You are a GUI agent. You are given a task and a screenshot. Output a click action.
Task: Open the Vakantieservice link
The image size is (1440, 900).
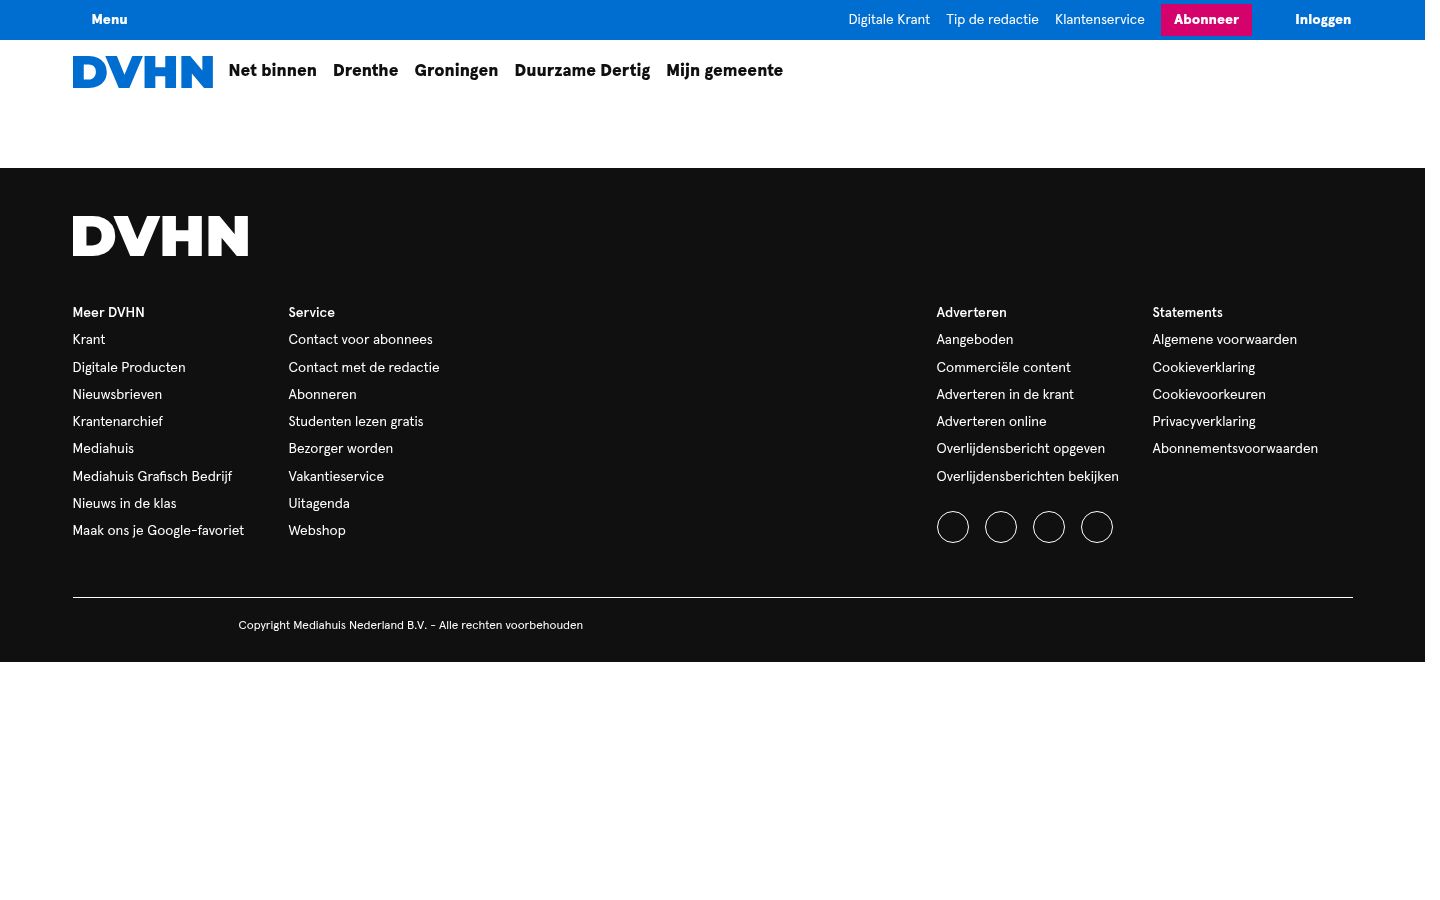click(x=336, y=477)
